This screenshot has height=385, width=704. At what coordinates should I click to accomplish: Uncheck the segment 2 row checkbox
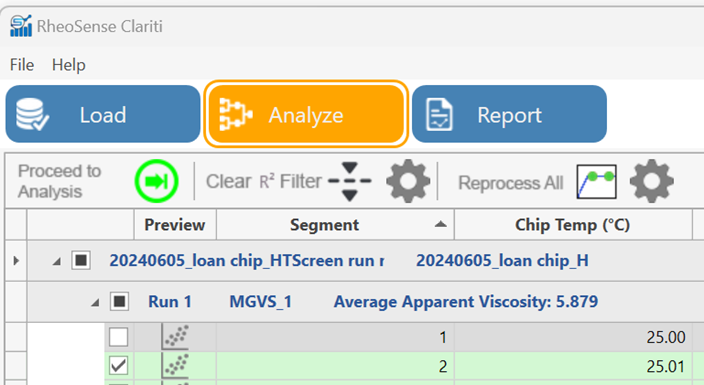click(119, 366)
